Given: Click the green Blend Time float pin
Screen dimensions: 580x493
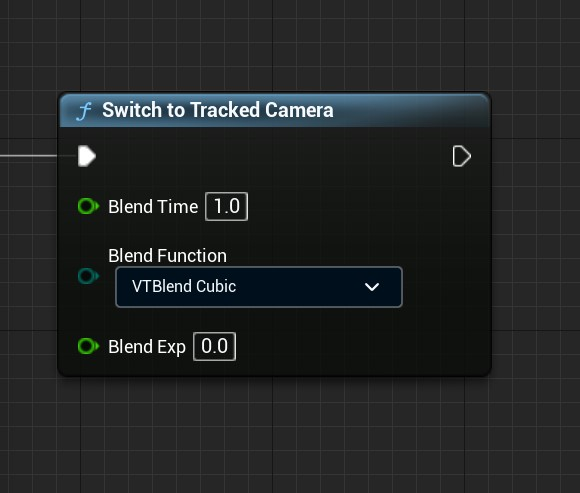Looking at the screenshot, I should [x=88, y=206].
